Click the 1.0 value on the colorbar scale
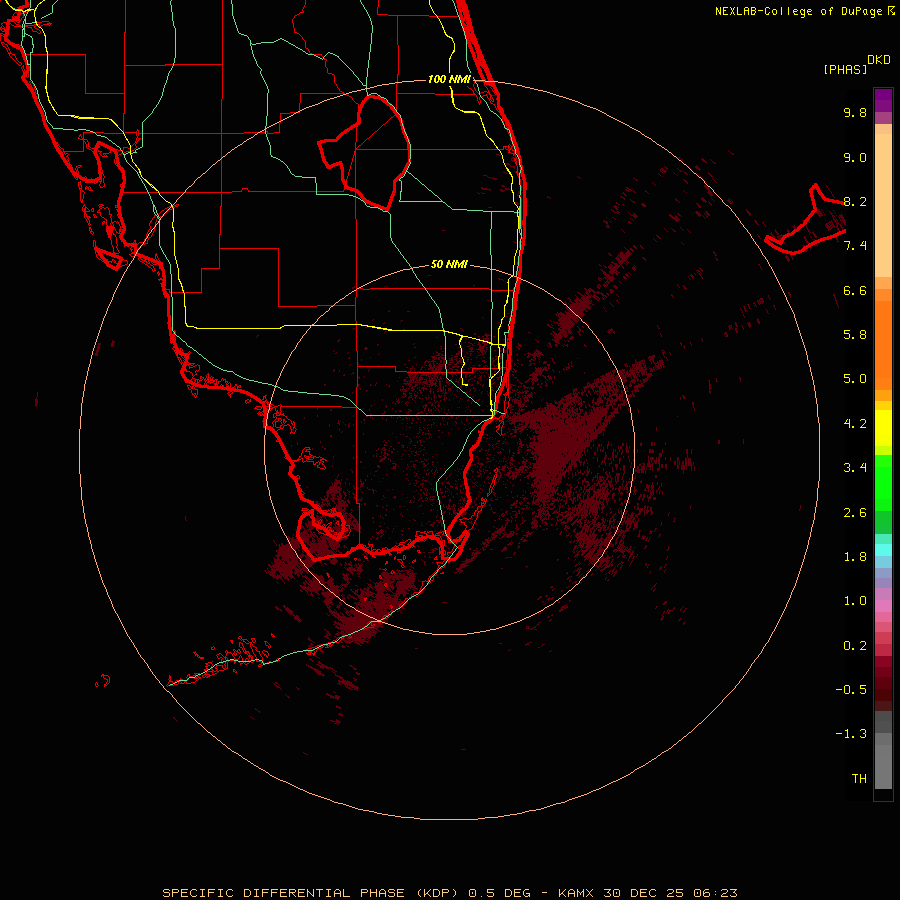 tap(855, 601)
